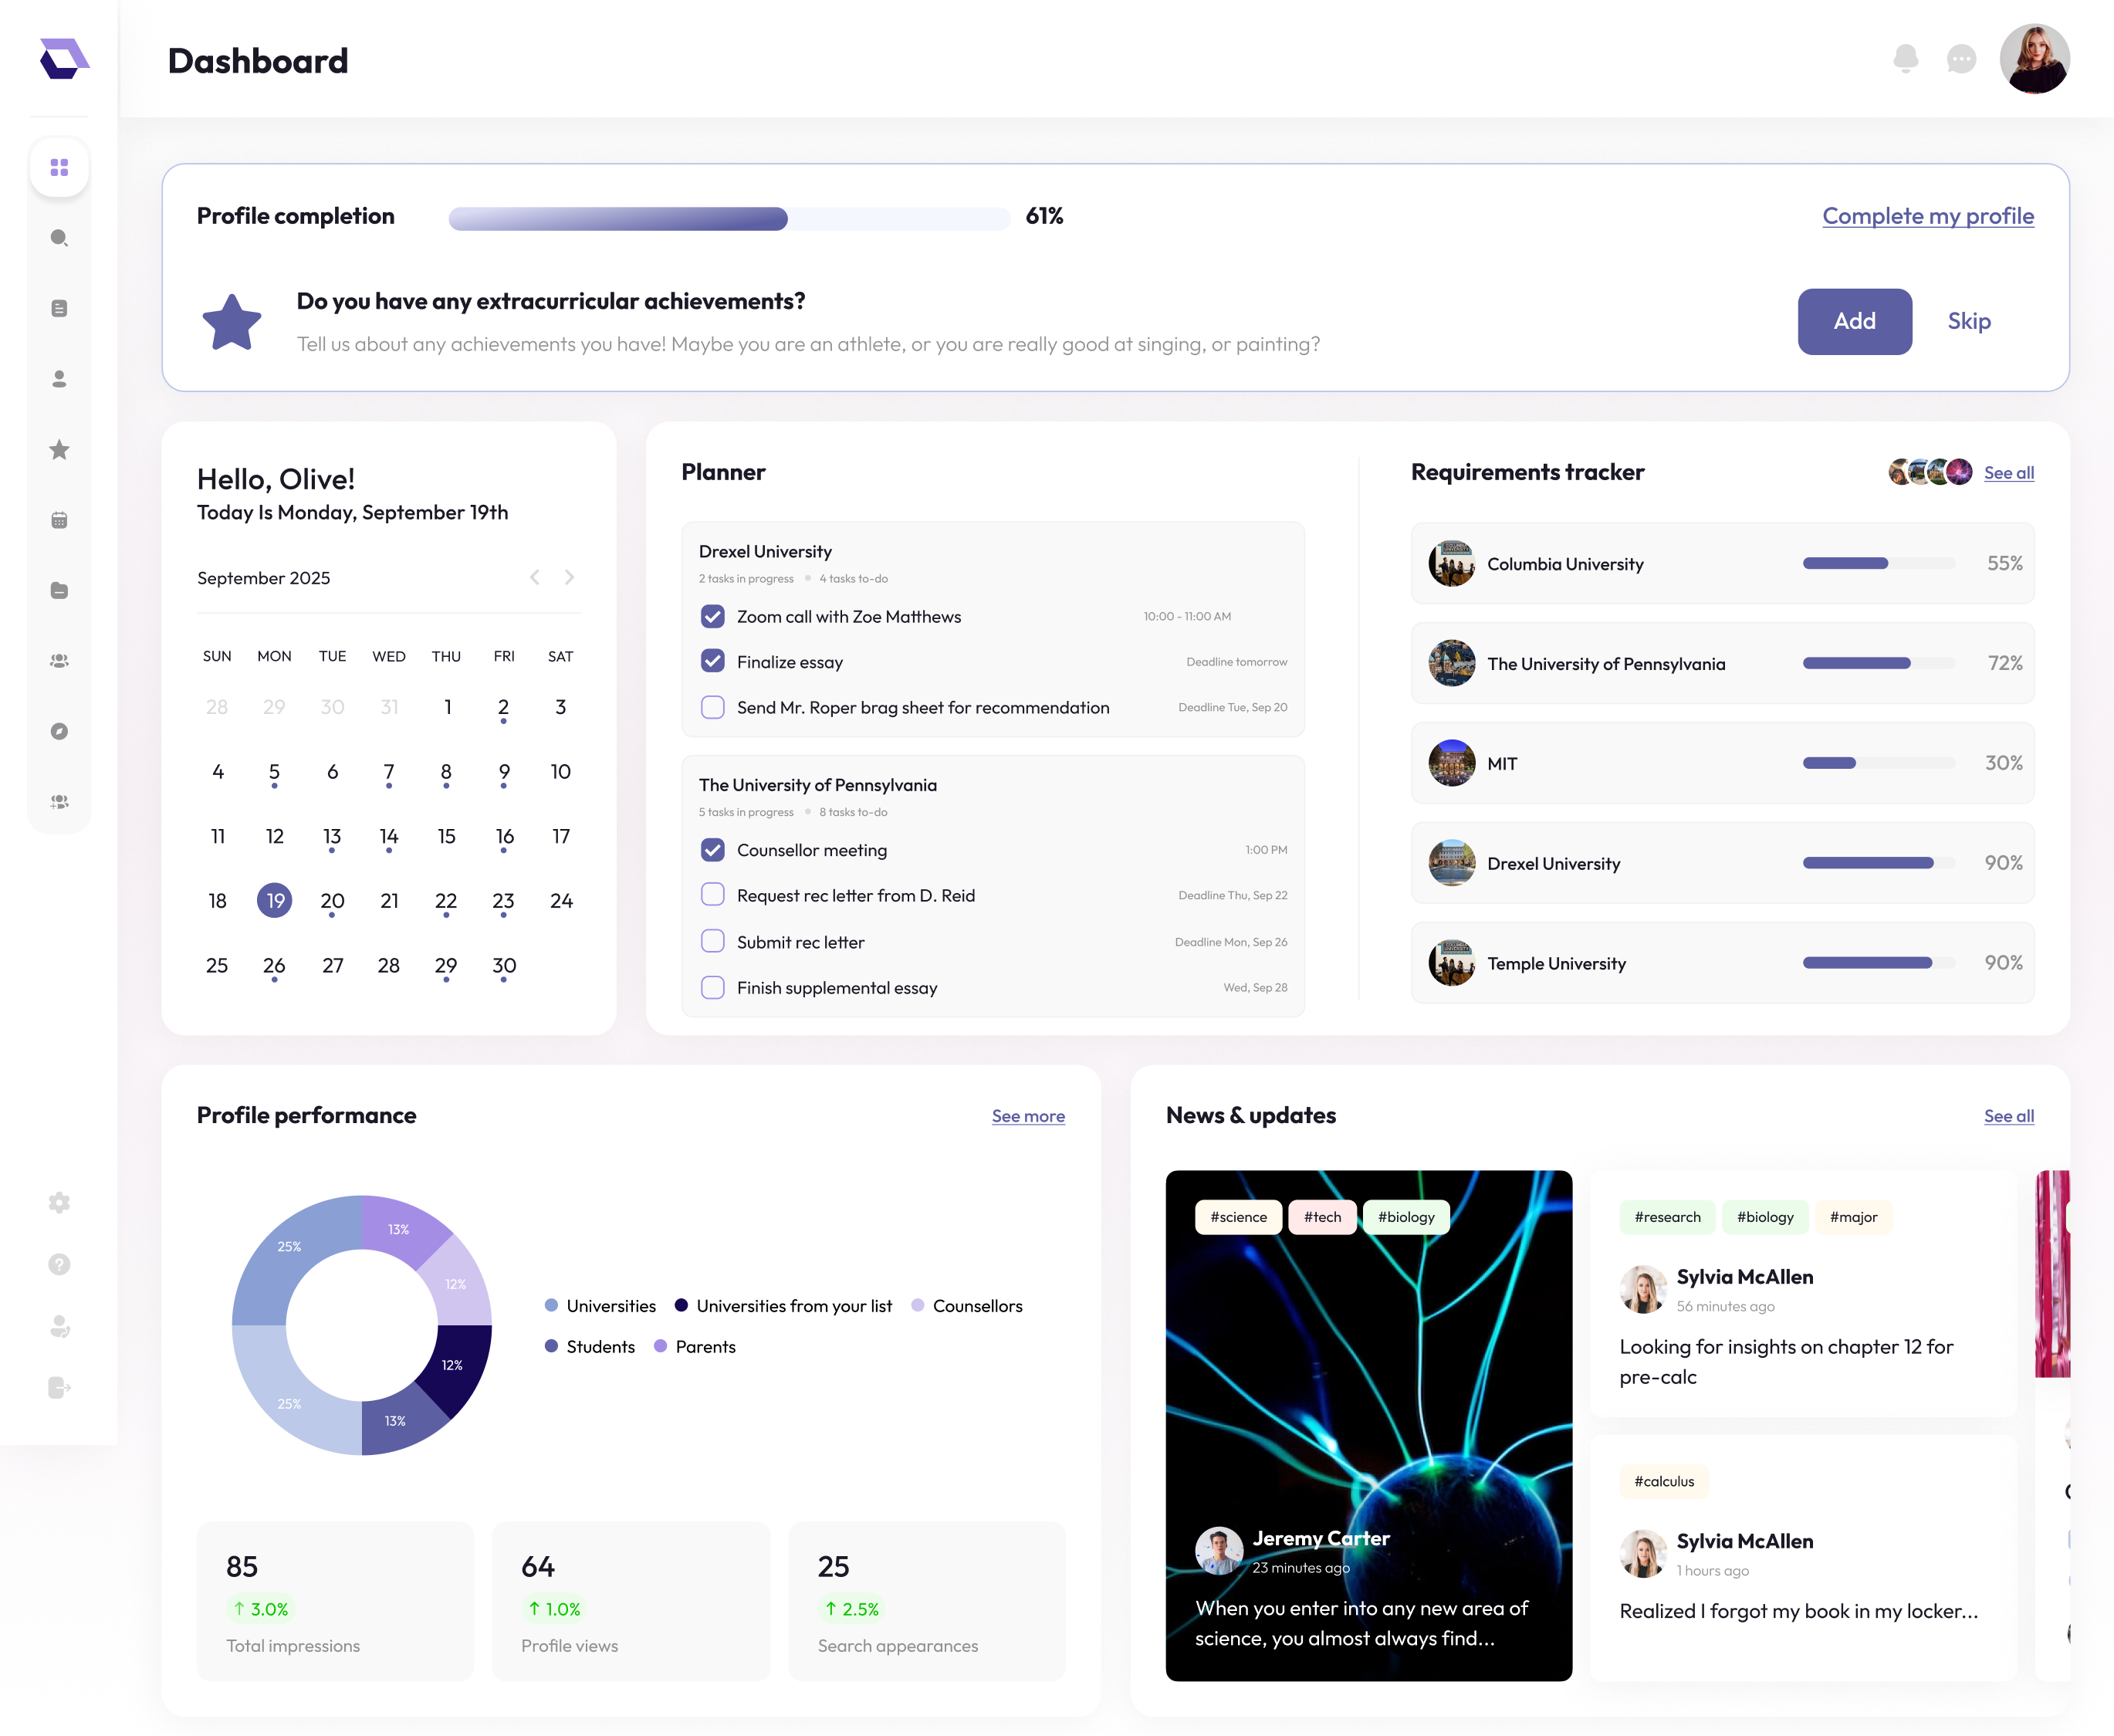Click the #science tag on news card
This screenshot has height=1736, width=2114.
pos(1238,1217)
